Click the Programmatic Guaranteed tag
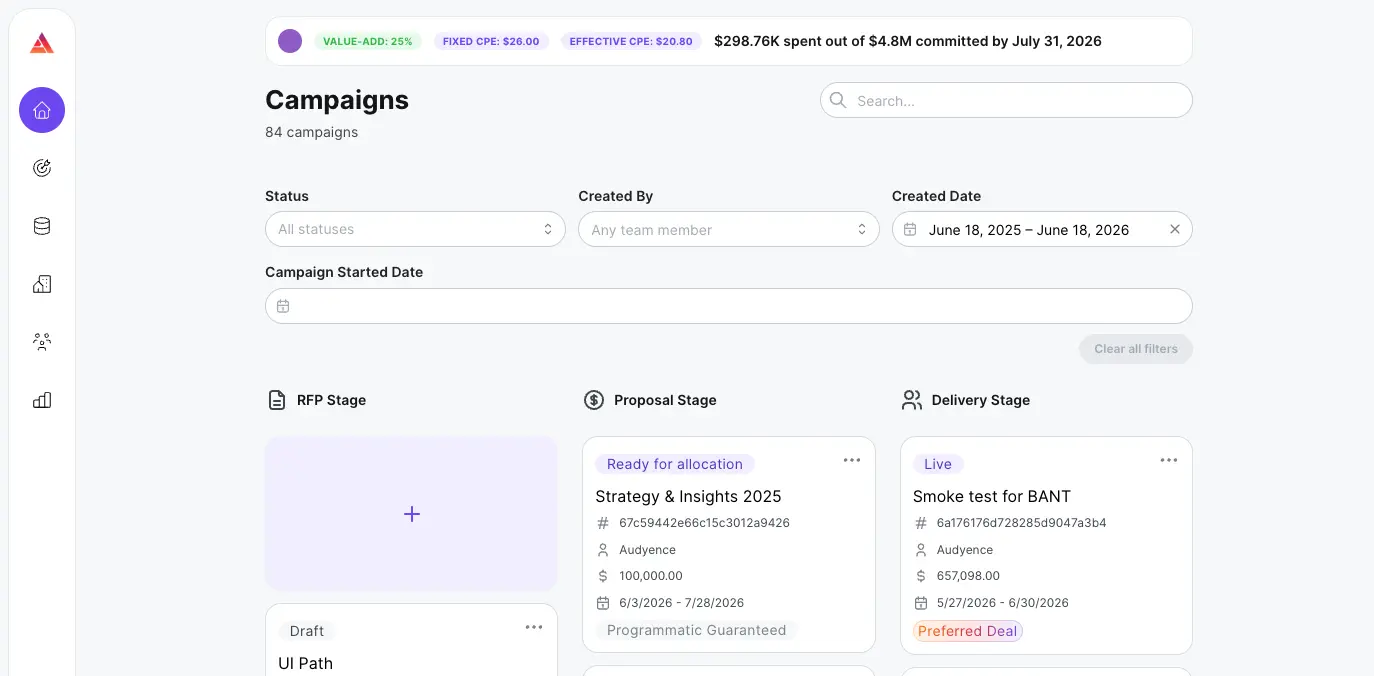 697,630
